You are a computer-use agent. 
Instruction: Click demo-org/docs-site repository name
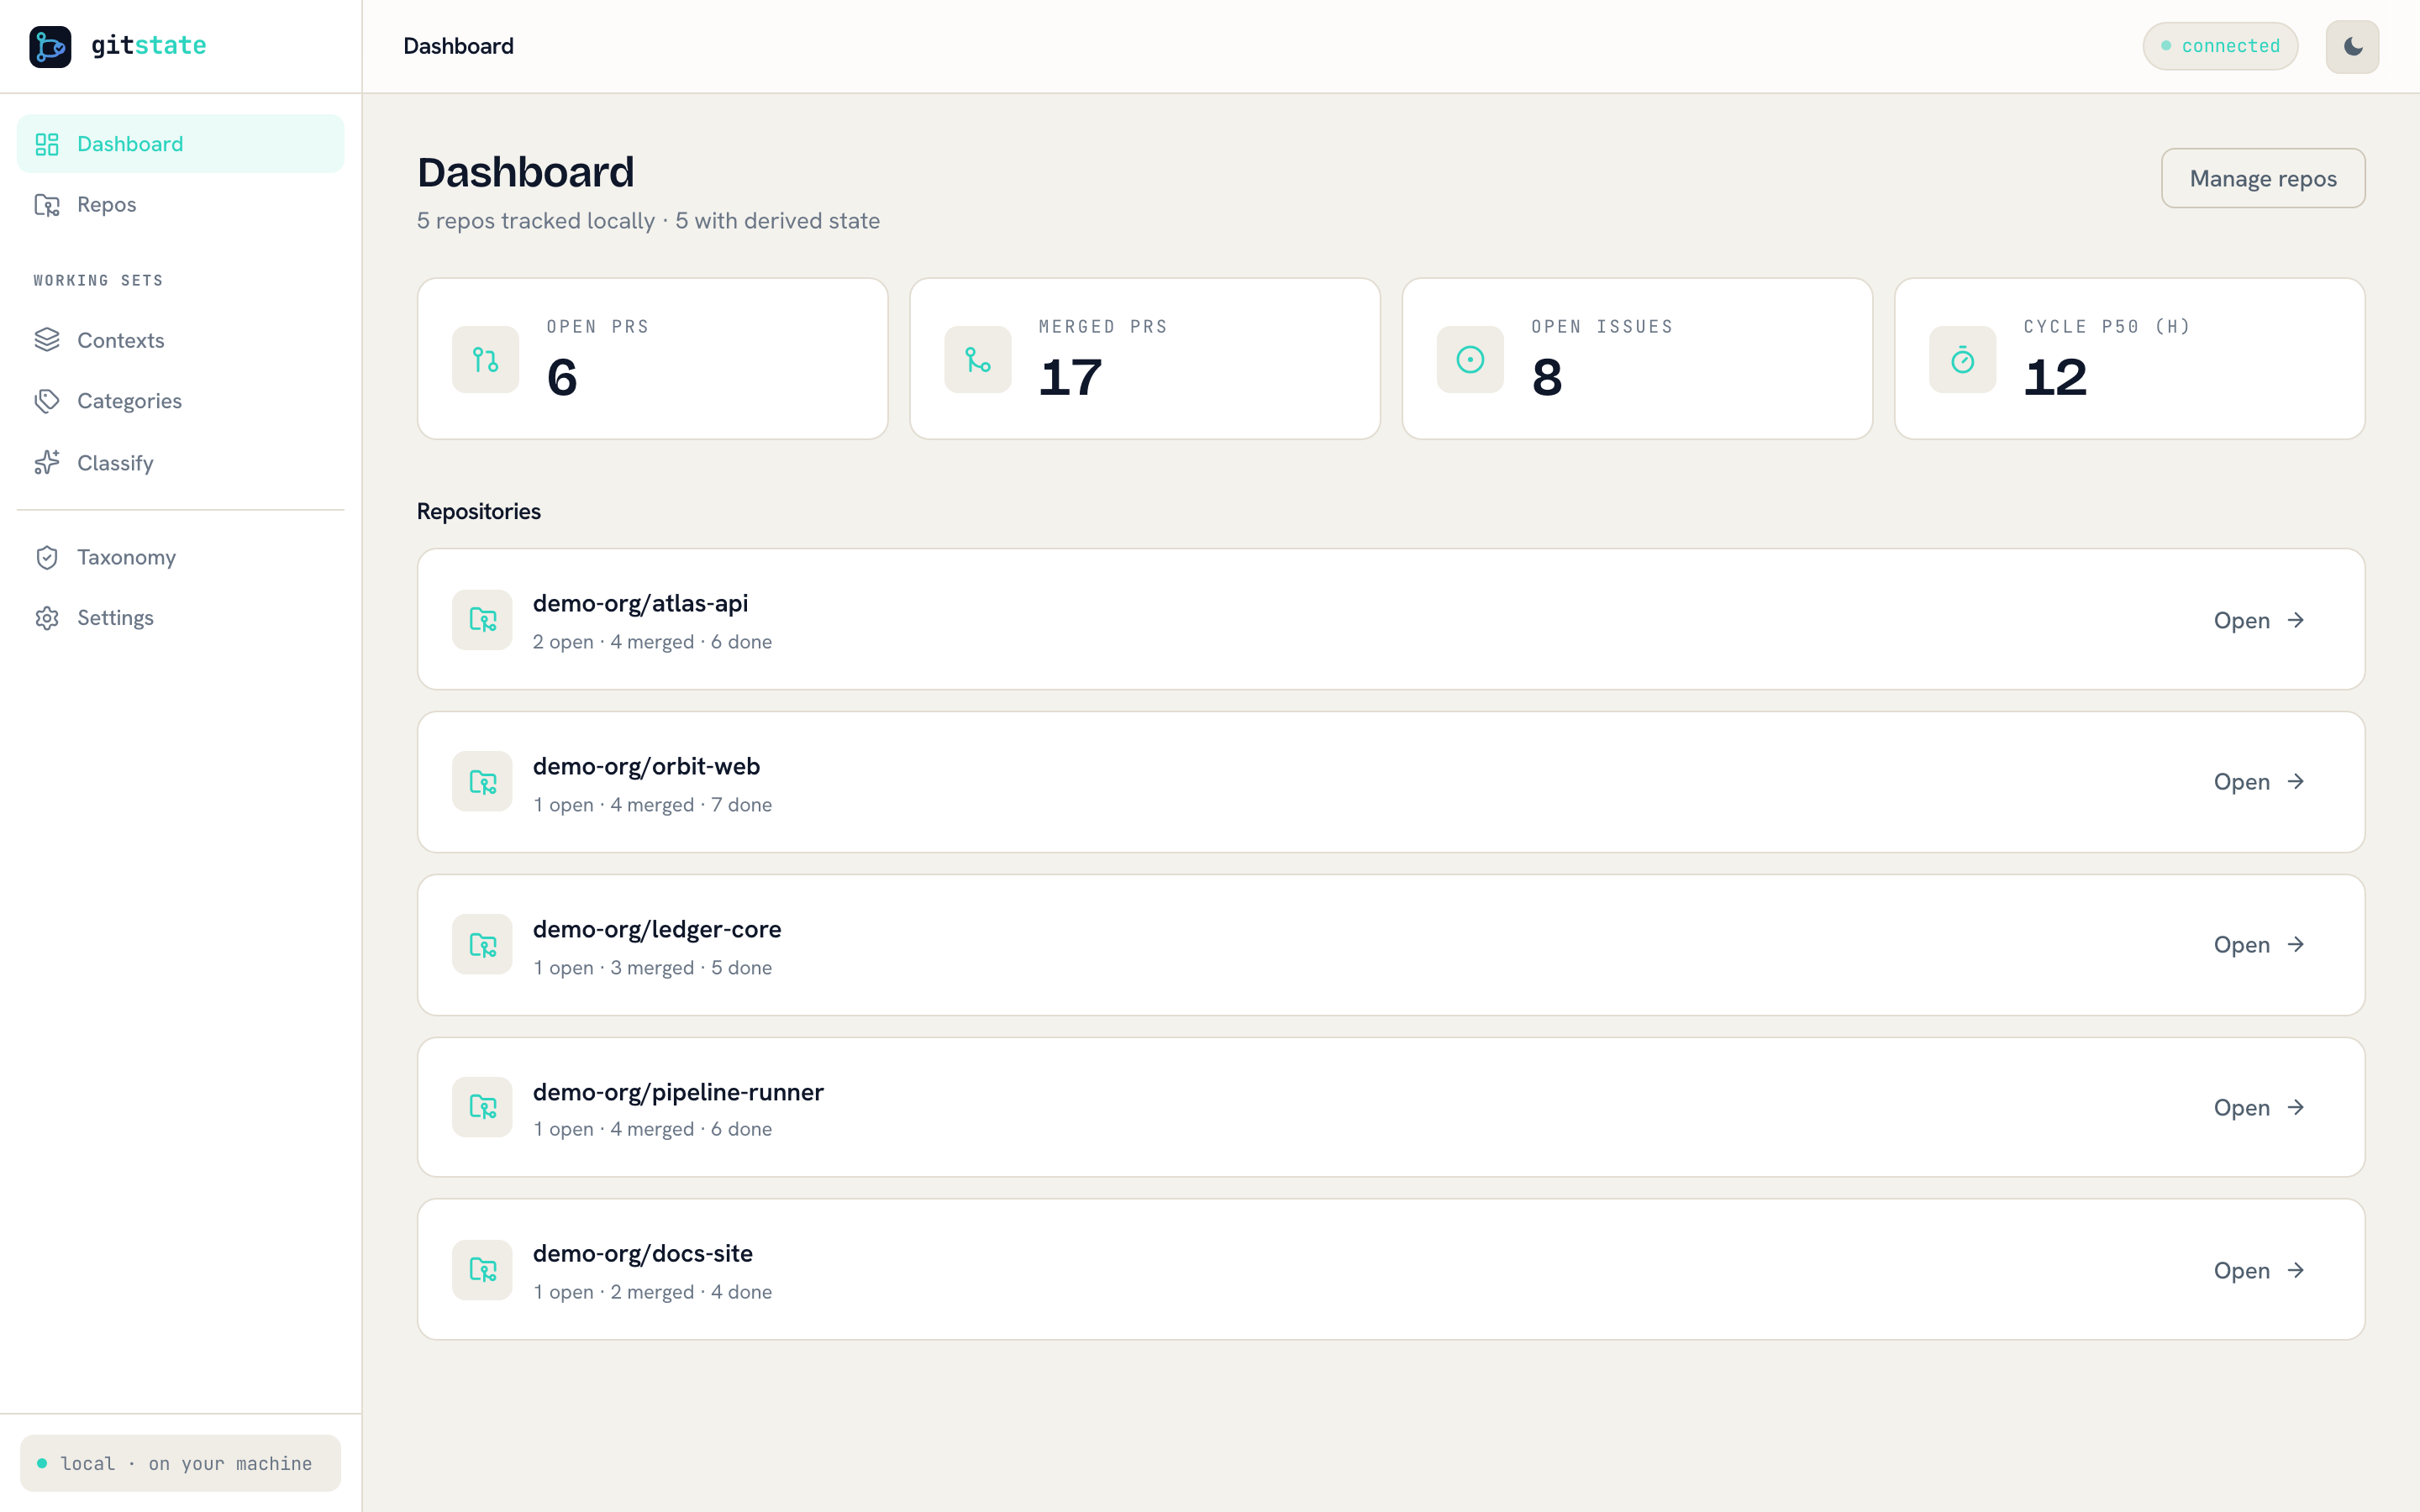click(643, 1254)
